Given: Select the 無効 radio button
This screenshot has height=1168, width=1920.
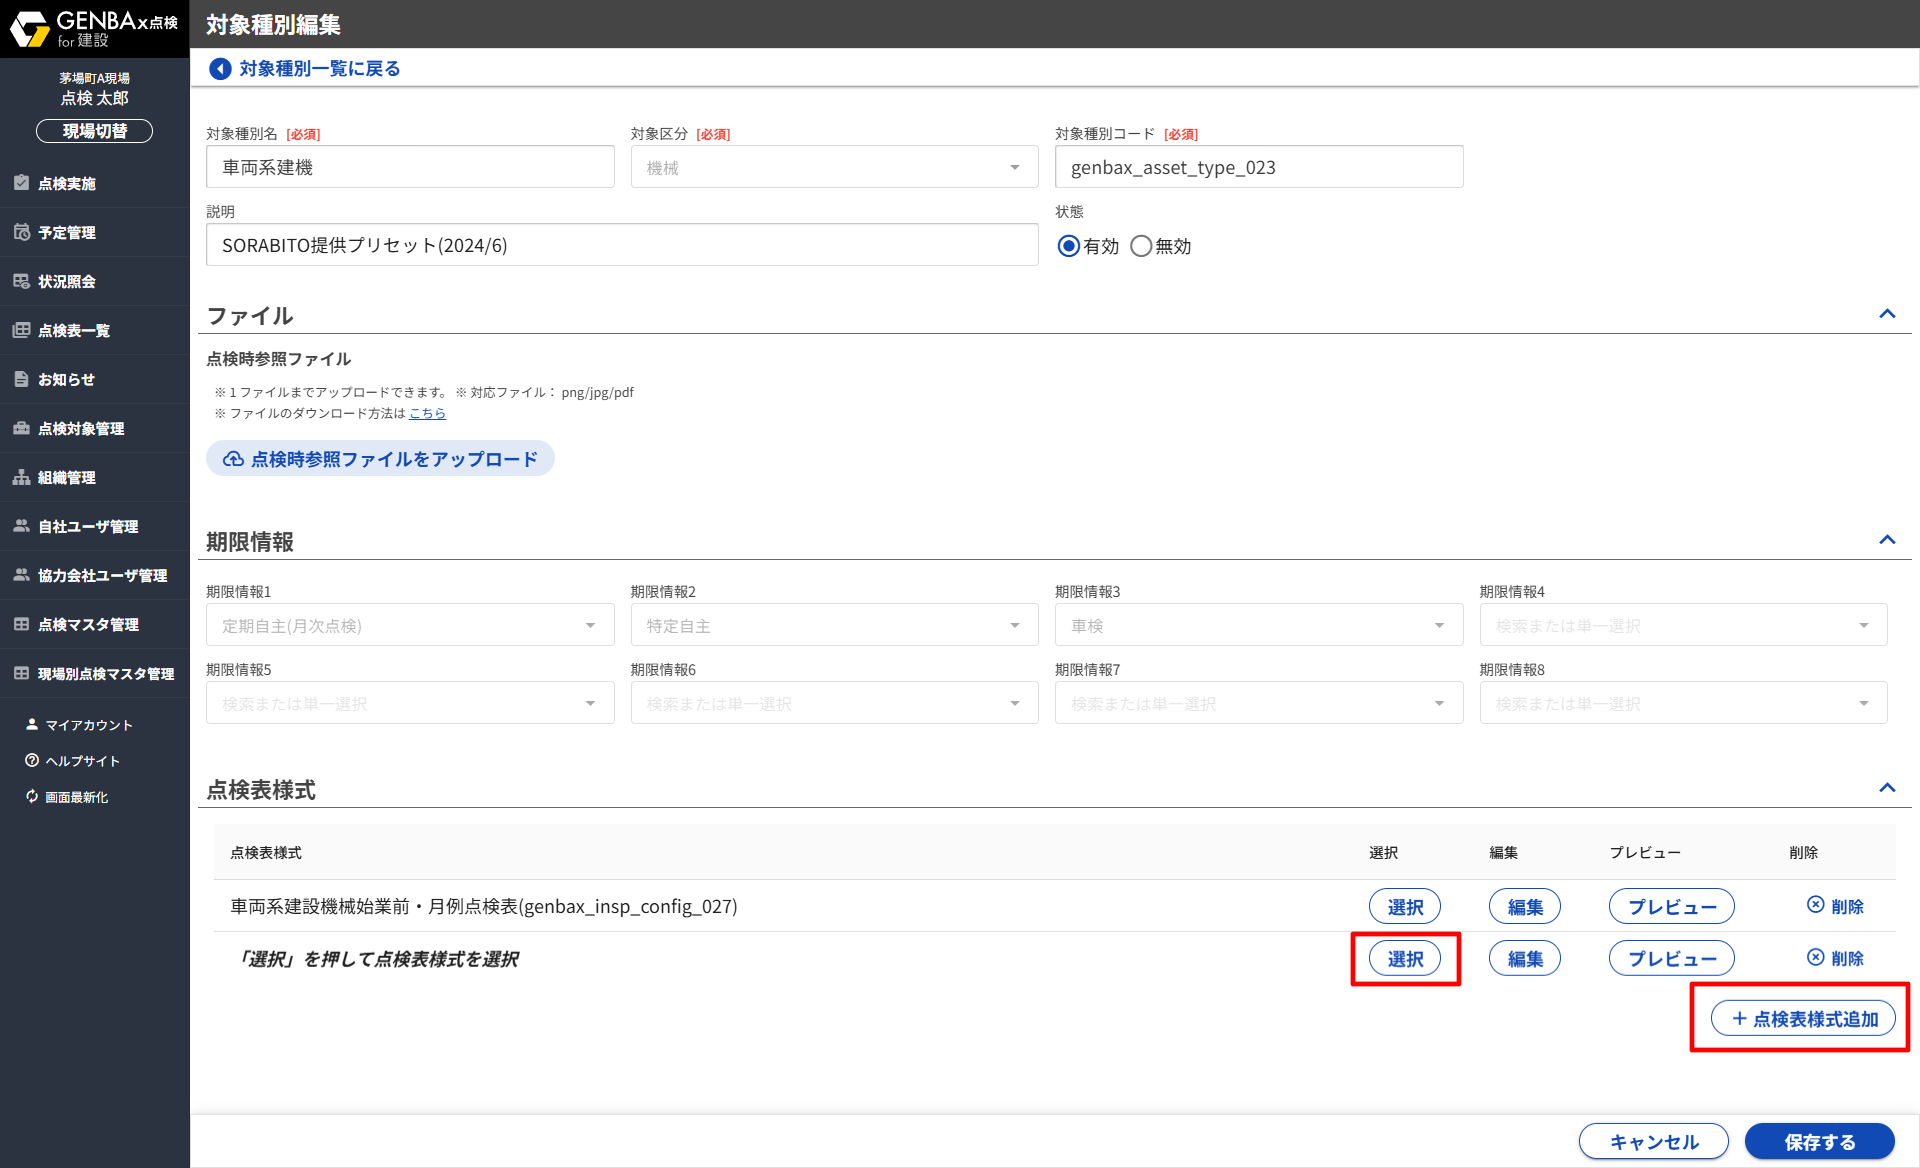Looking at the screenshot, I should coord(1141,246).
